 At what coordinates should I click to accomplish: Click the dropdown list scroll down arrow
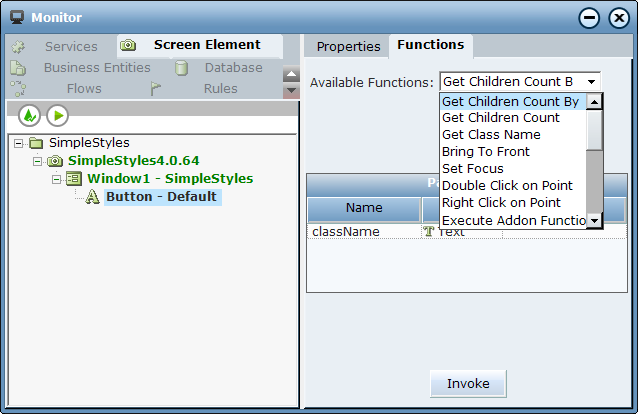[x=594, y=221]
